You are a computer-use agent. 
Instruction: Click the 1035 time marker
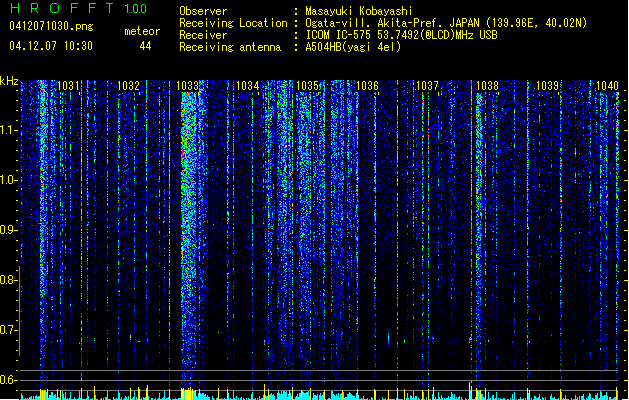(307, 86)
